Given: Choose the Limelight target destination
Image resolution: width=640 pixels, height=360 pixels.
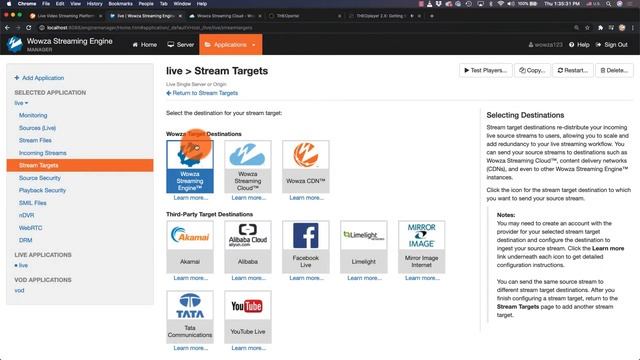Looking at the screenshot, I should tap(364, 247).
